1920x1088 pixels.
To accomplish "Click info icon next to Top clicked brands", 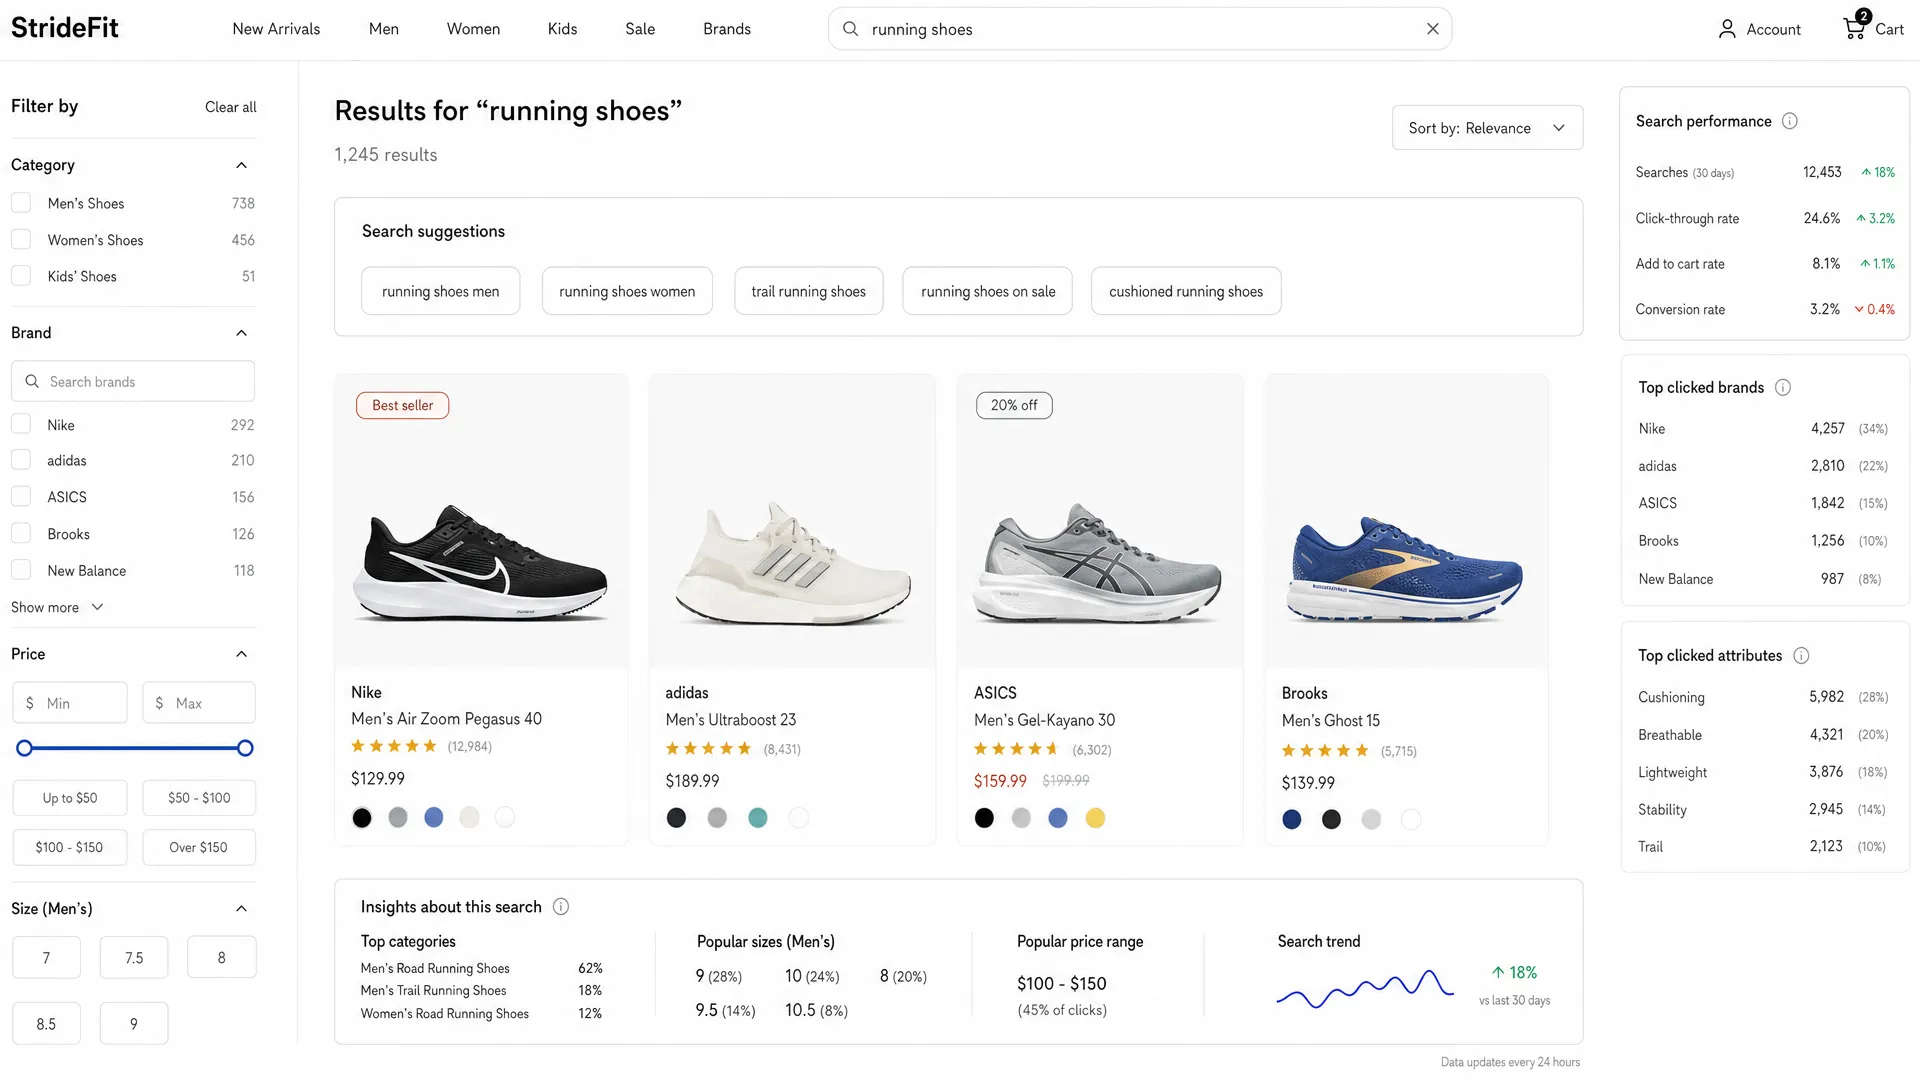I will (x=1783, y=387).
